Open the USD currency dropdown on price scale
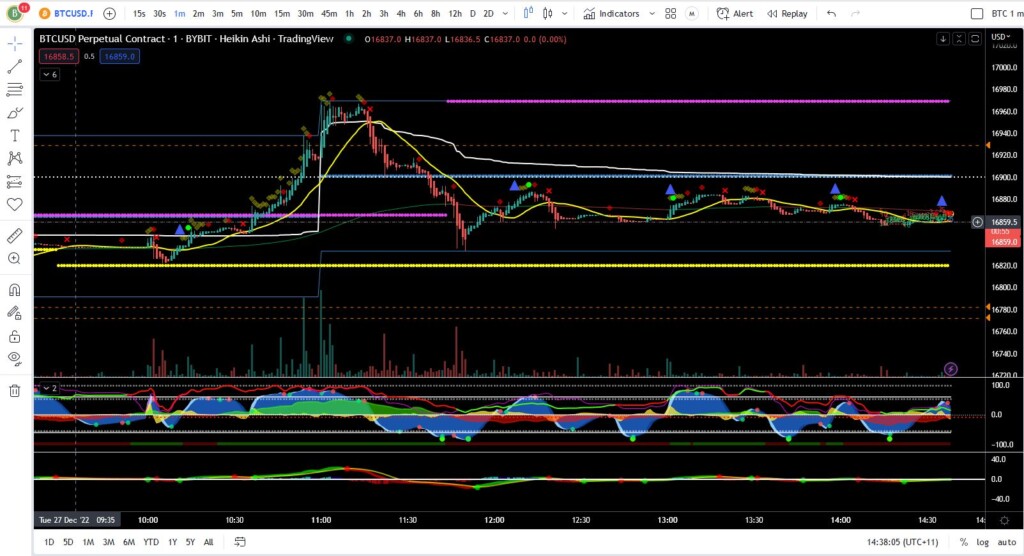Image resolution: width=1024 pixels, height=556 pixels. click(1000, 38)
